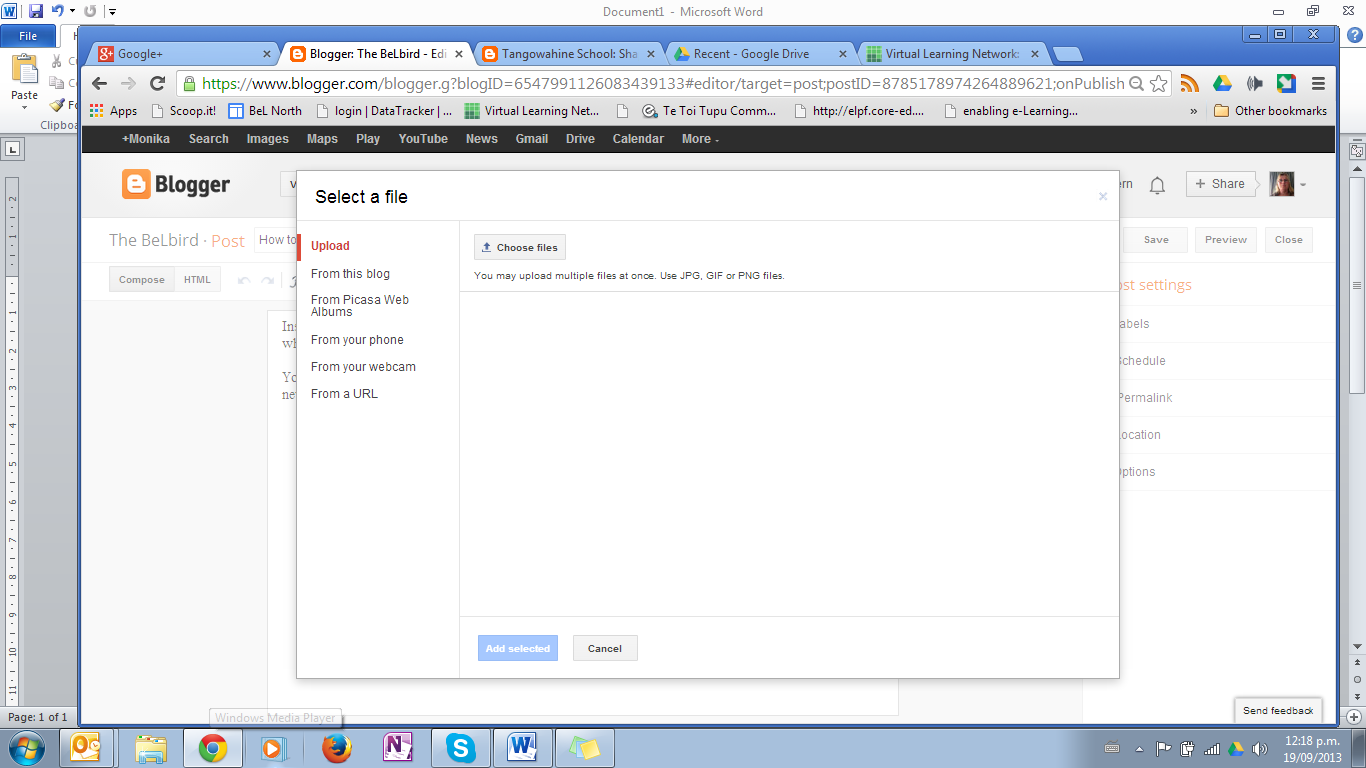Viewport: 1366px width, 768px height.
Task: Open the login | DataTracker bookmark
Action: pos(384,111)
